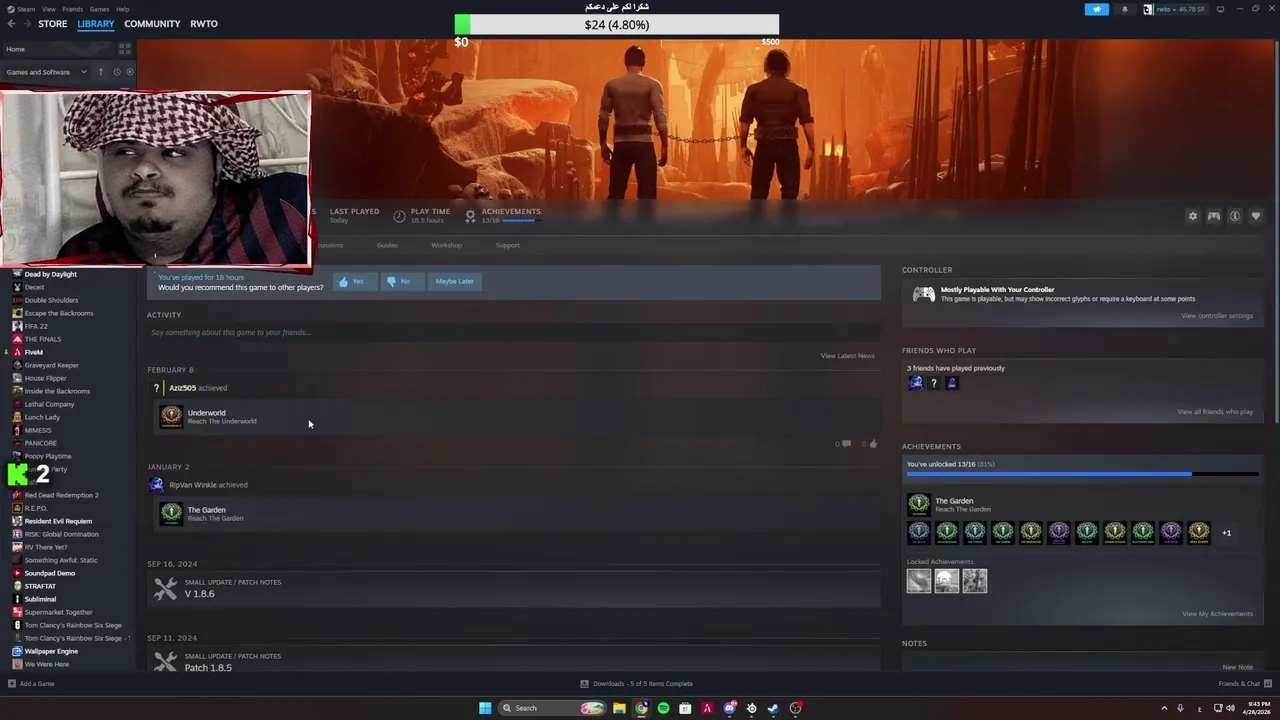The width and height of the screenshot is (1280, 720).
Task: Open the Underworld achievement icon
Action: [x=171, y=416]
